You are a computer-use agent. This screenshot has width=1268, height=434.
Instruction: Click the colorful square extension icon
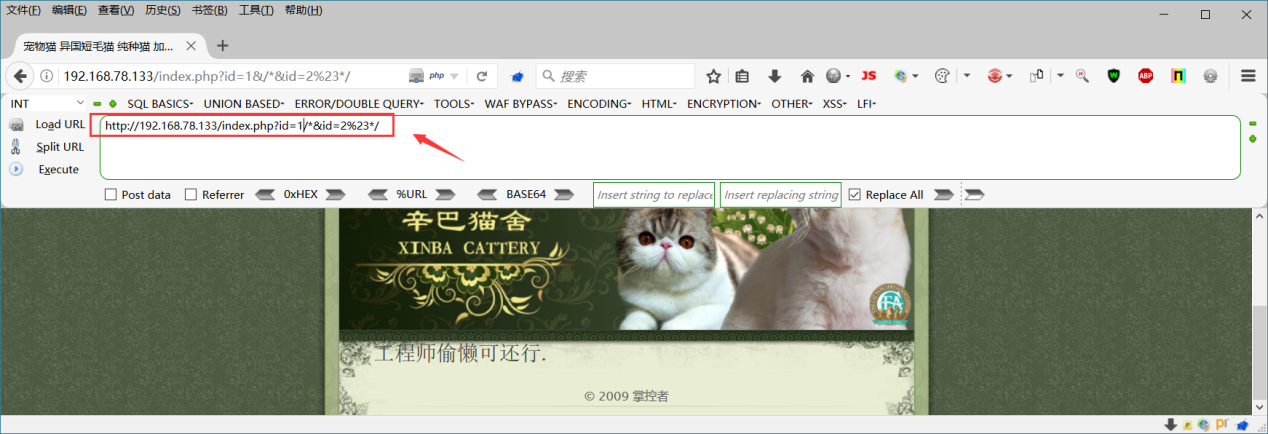(x=1179, y=76)
